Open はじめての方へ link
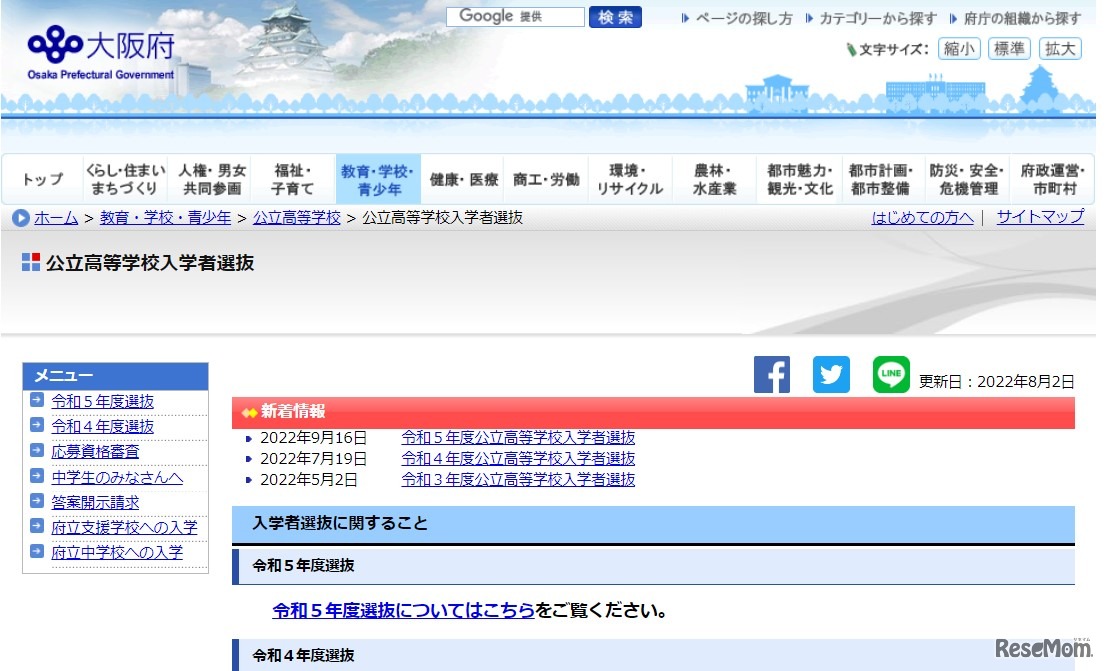This screenshot has height=671, width=1106. [922, 217]
